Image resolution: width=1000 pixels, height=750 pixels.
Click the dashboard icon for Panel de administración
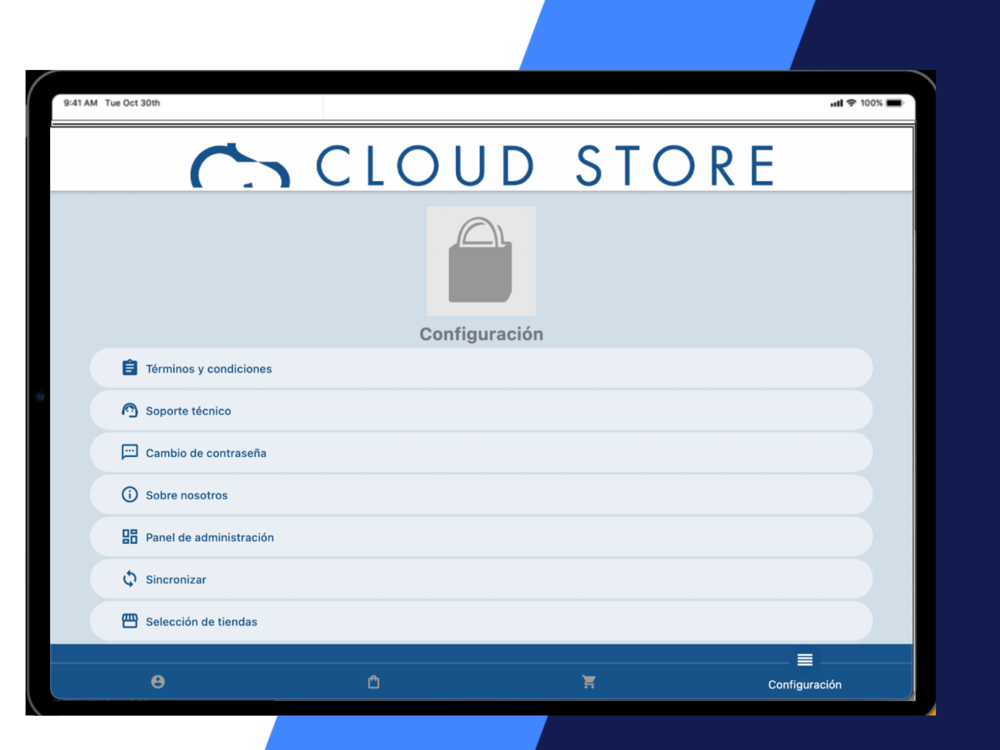coord(129,536)
